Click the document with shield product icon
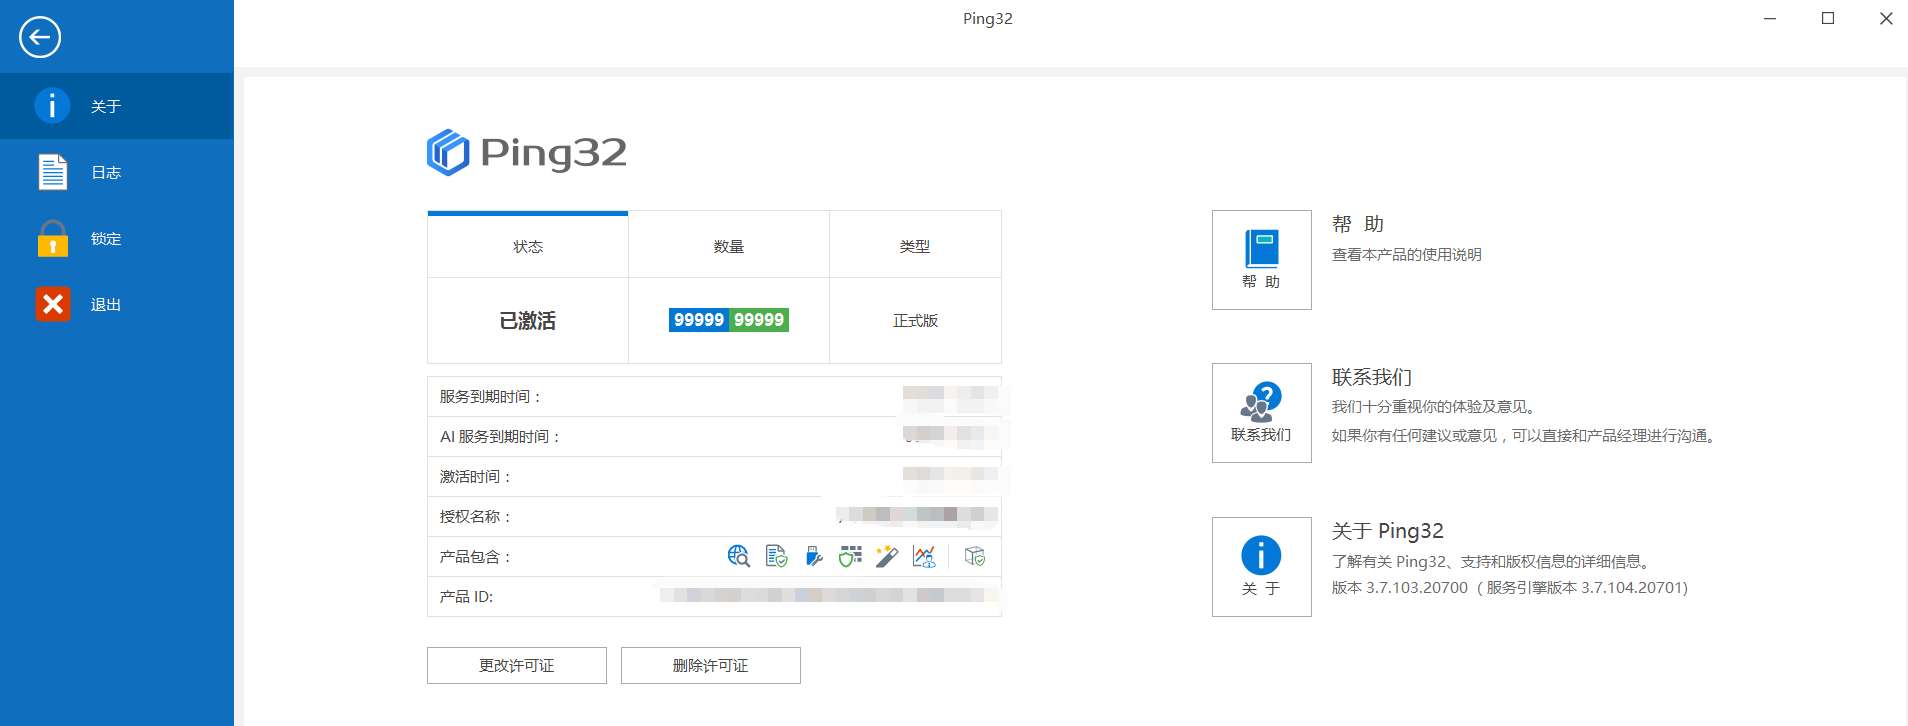 pos(776,556)
